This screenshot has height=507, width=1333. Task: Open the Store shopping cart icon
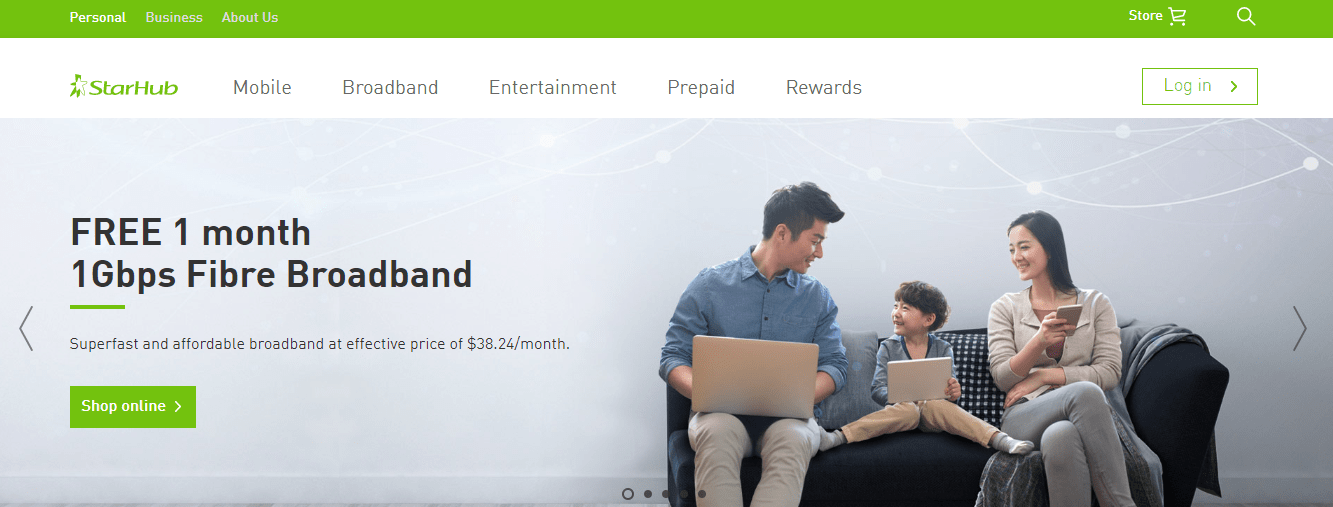click(1177, 17)
